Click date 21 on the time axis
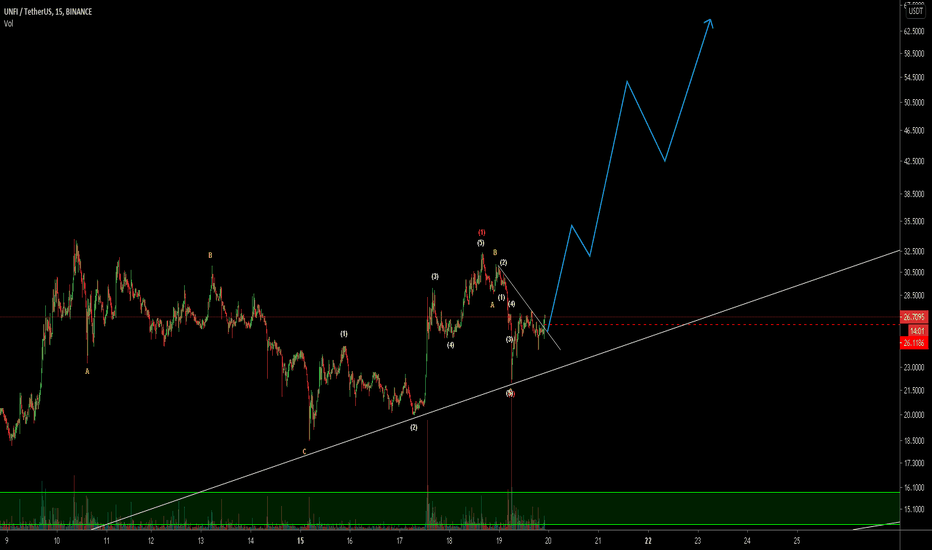The width and height of the screenshot is (932, 550). pos(598,540)
